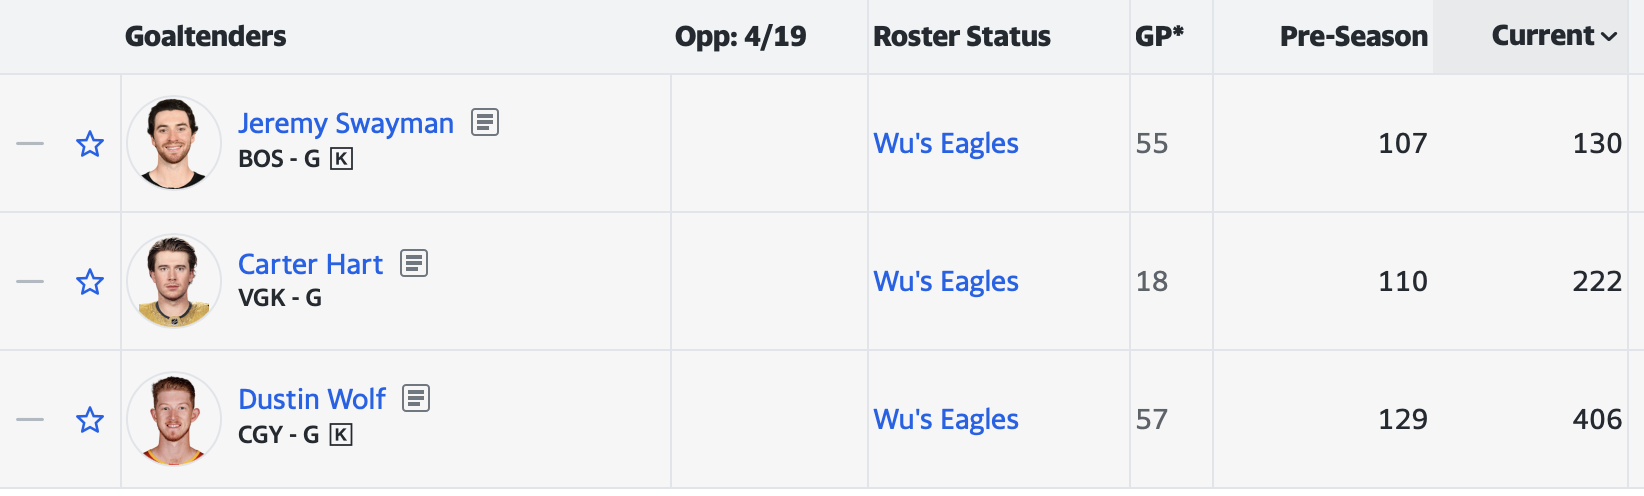Click Carter Hart's headshot photo
Screen dimensions: 1644x496
coord(174,281)
